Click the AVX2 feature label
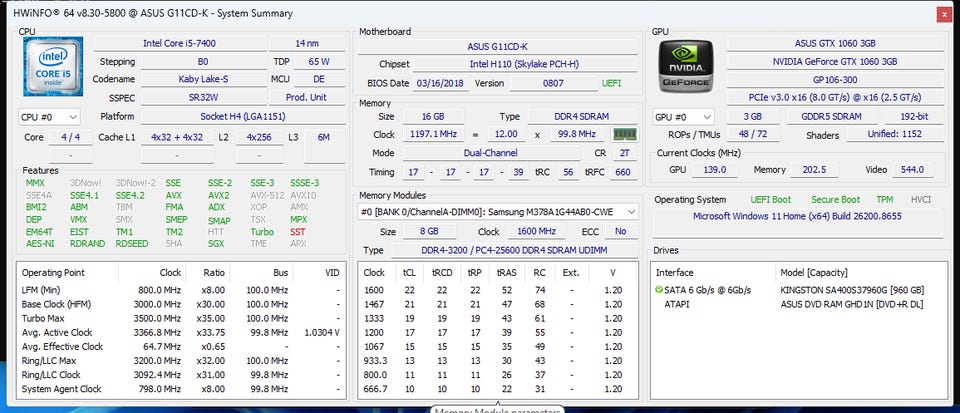960x413 pixels. tap(219, 195)
